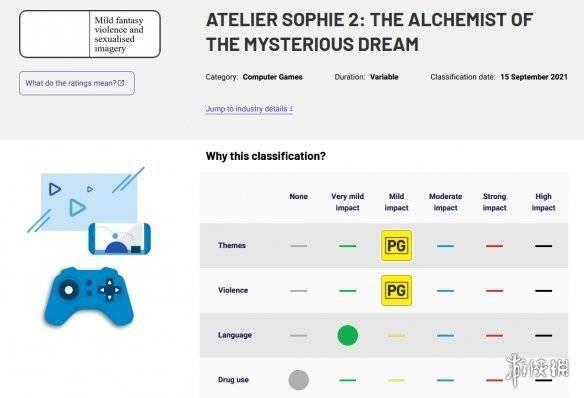The image size is (584, 398).
Task: Click grey circle in Drug use row
Action: point(299,380)
